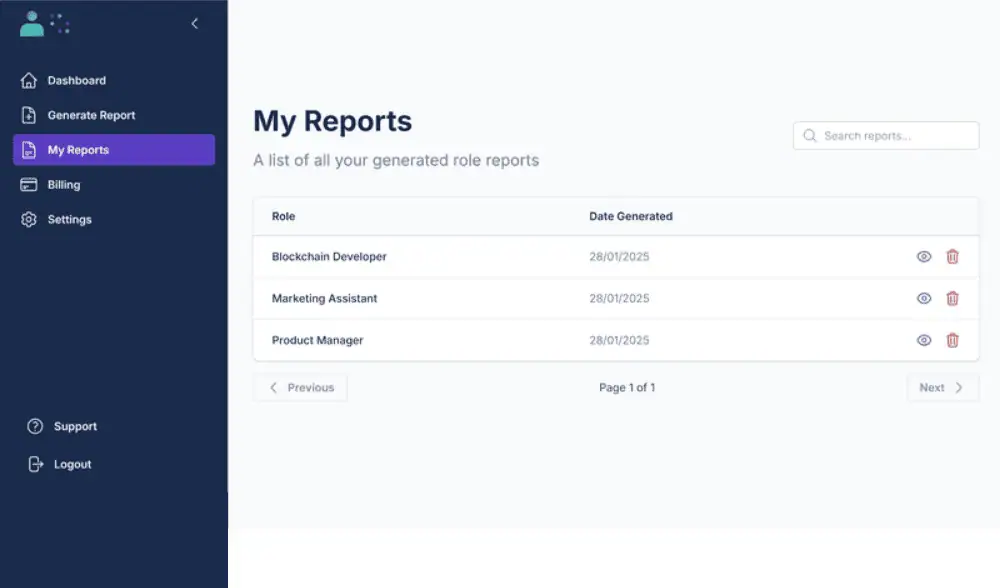Click the app logo in sidebar
The width and height of the screenshot is (1000, 588).
(44, 24)
